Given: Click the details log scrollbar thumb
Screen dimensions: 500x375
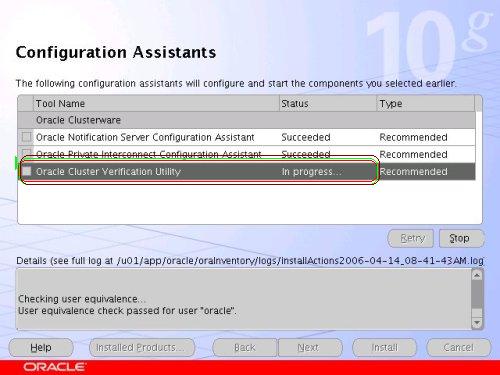Looking at the screenshot, I should pyautogui.click(x=477, y=294).
